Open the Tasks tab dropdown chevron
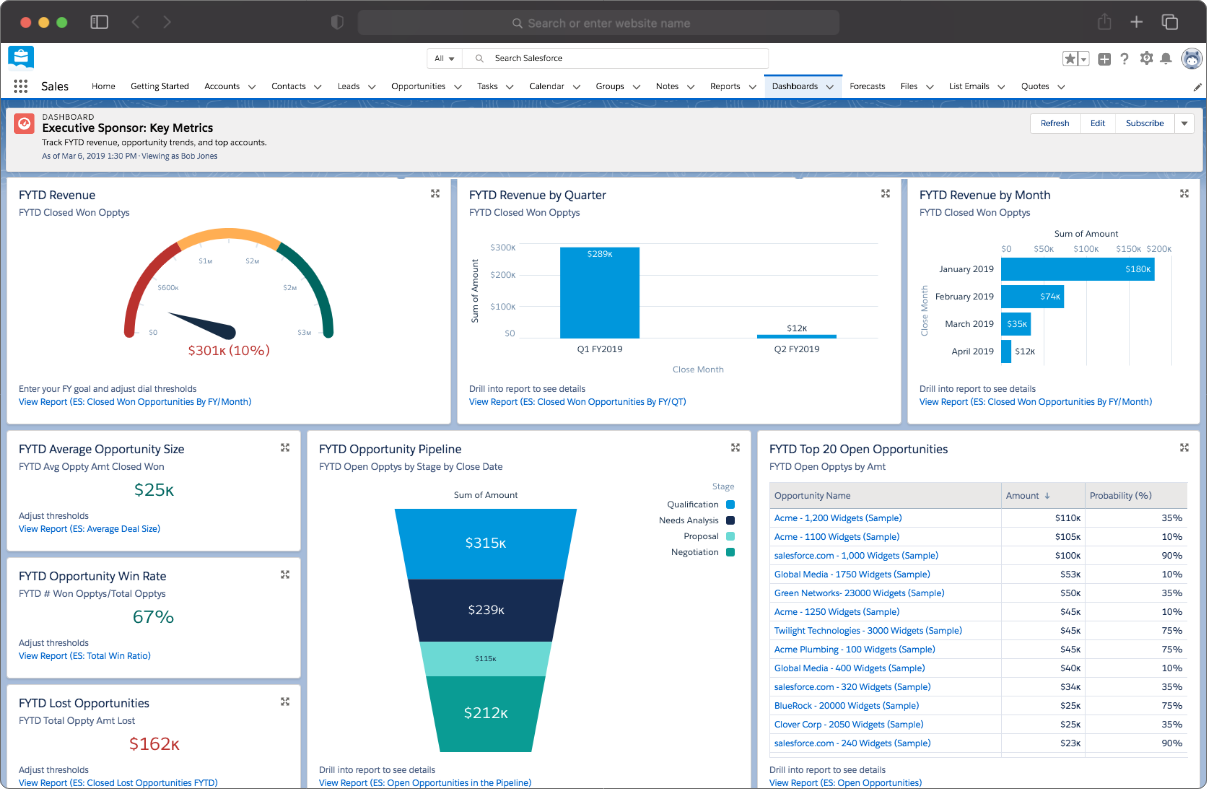1207x789 pixels. coord(508,87)
